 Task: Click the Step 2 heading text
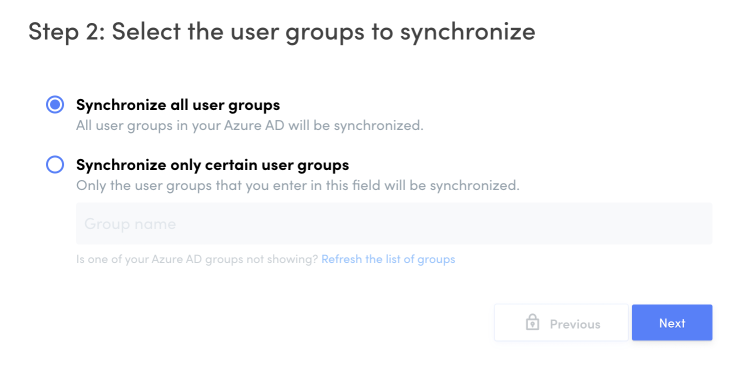click(x=282, y=32)
